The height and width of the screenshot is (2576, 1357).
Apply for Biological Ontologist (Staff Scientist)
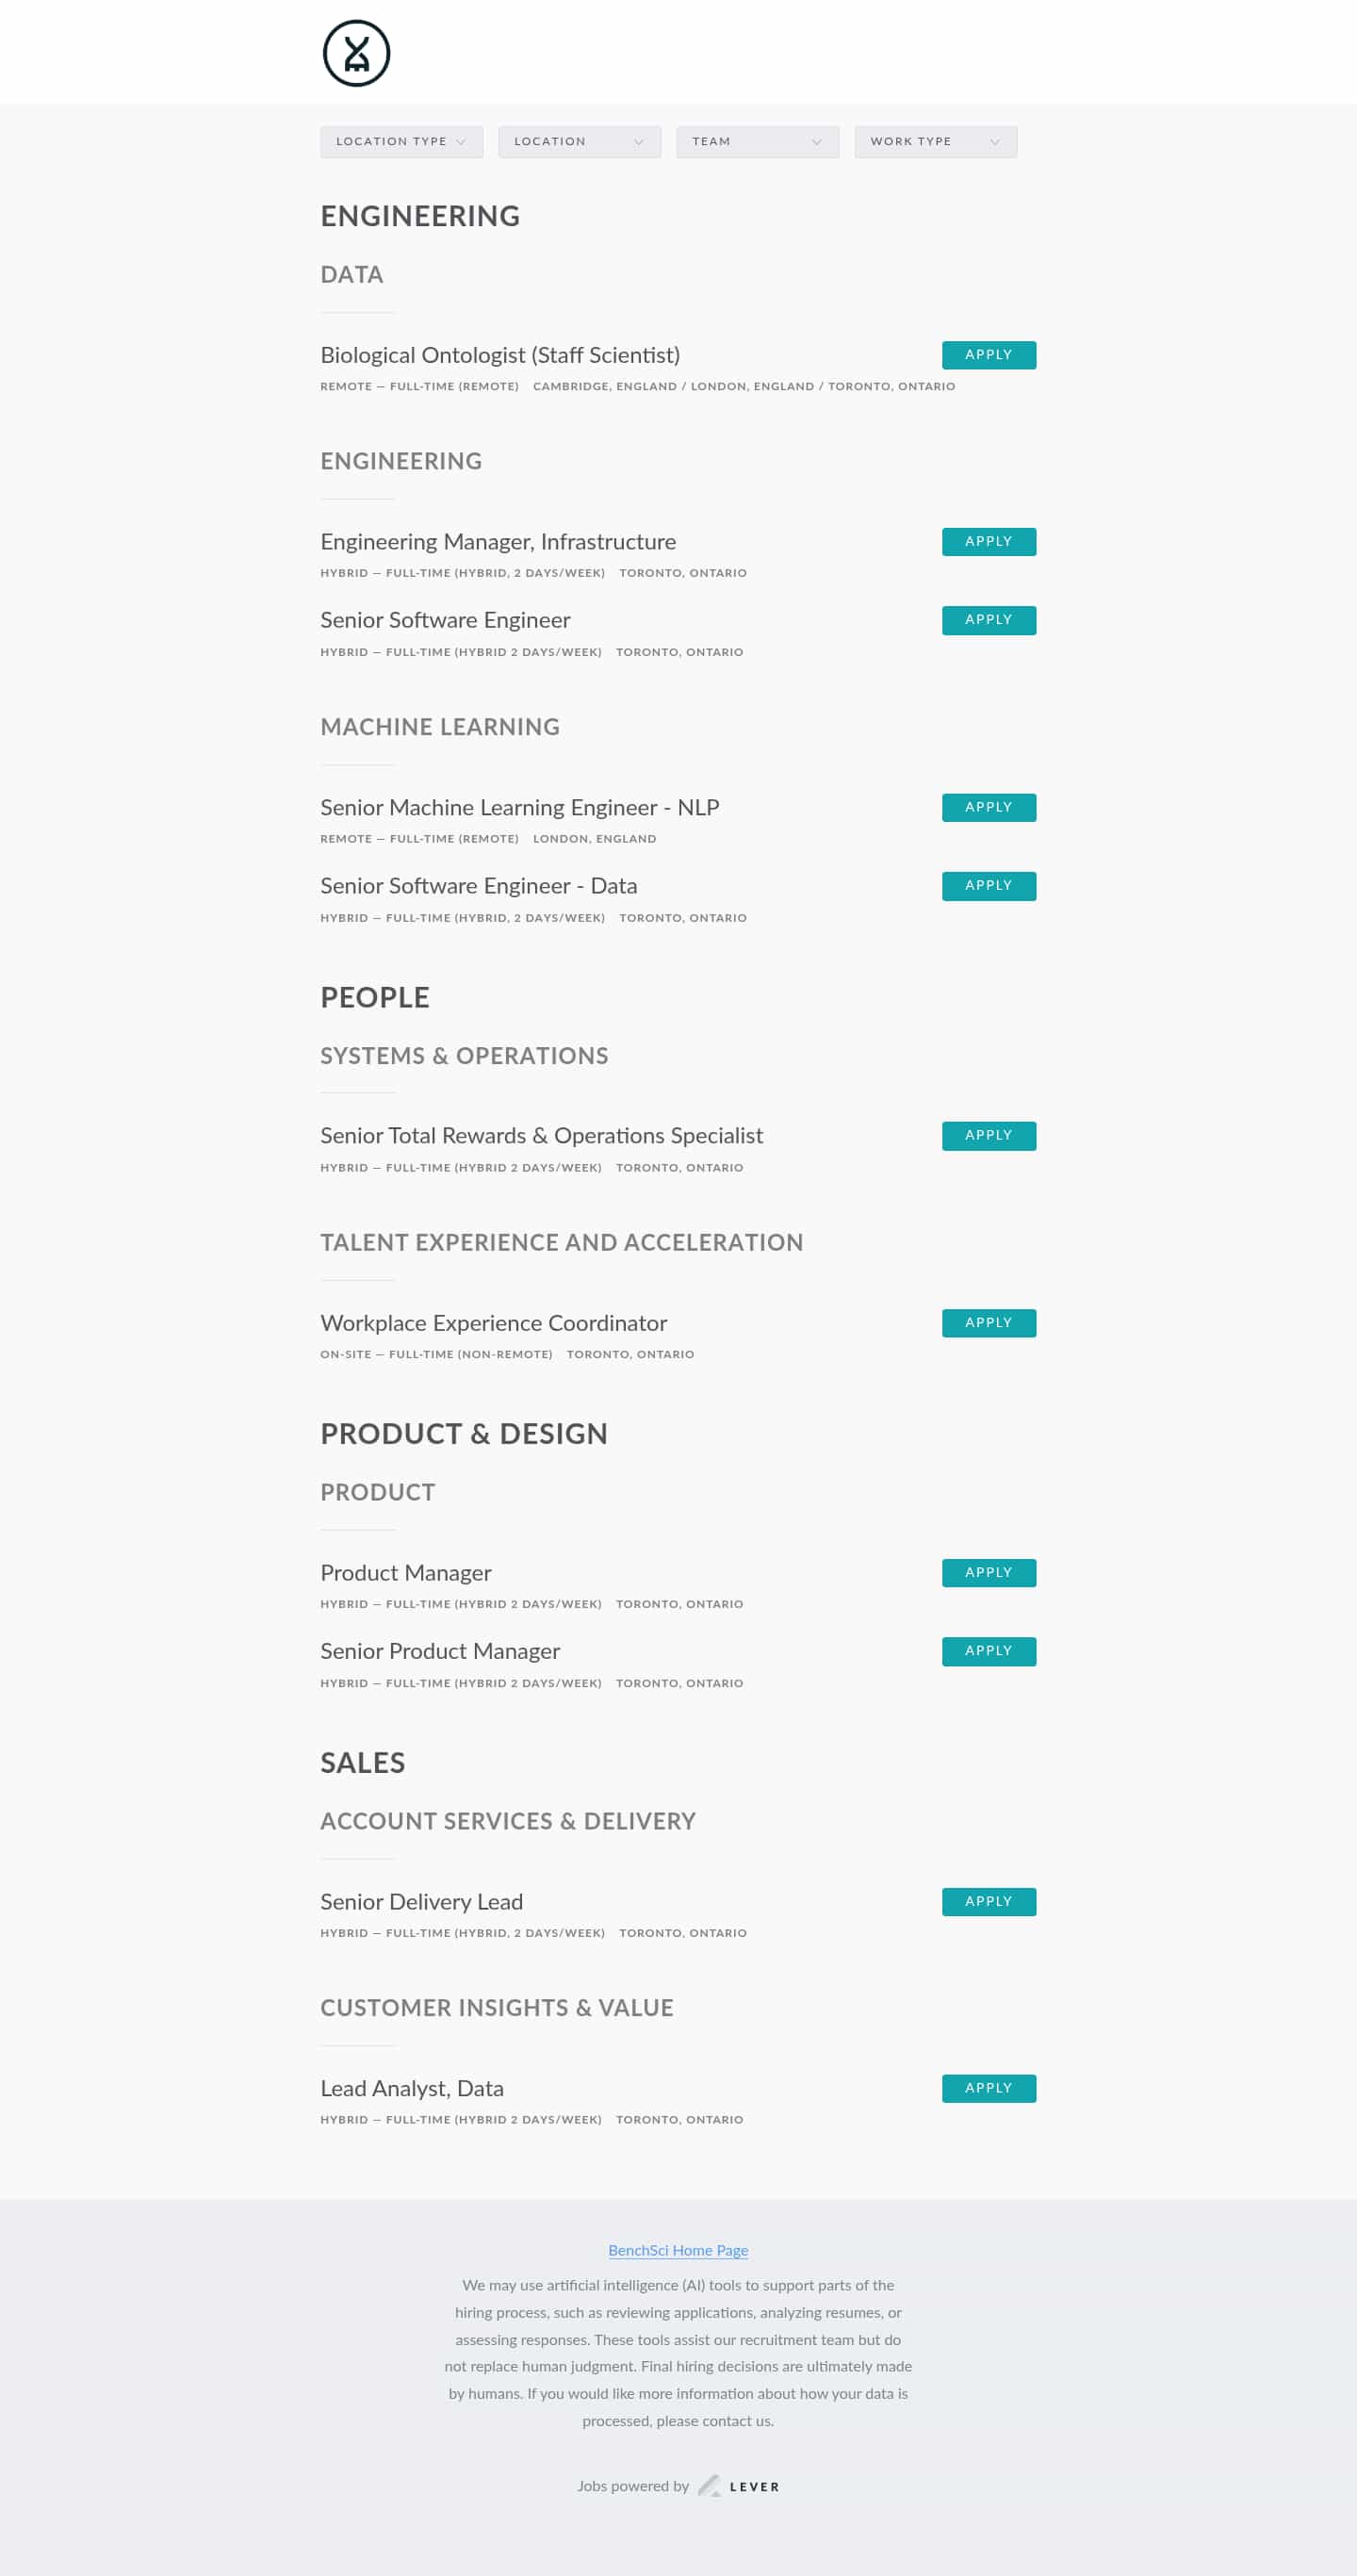click(x=987, y=355)
